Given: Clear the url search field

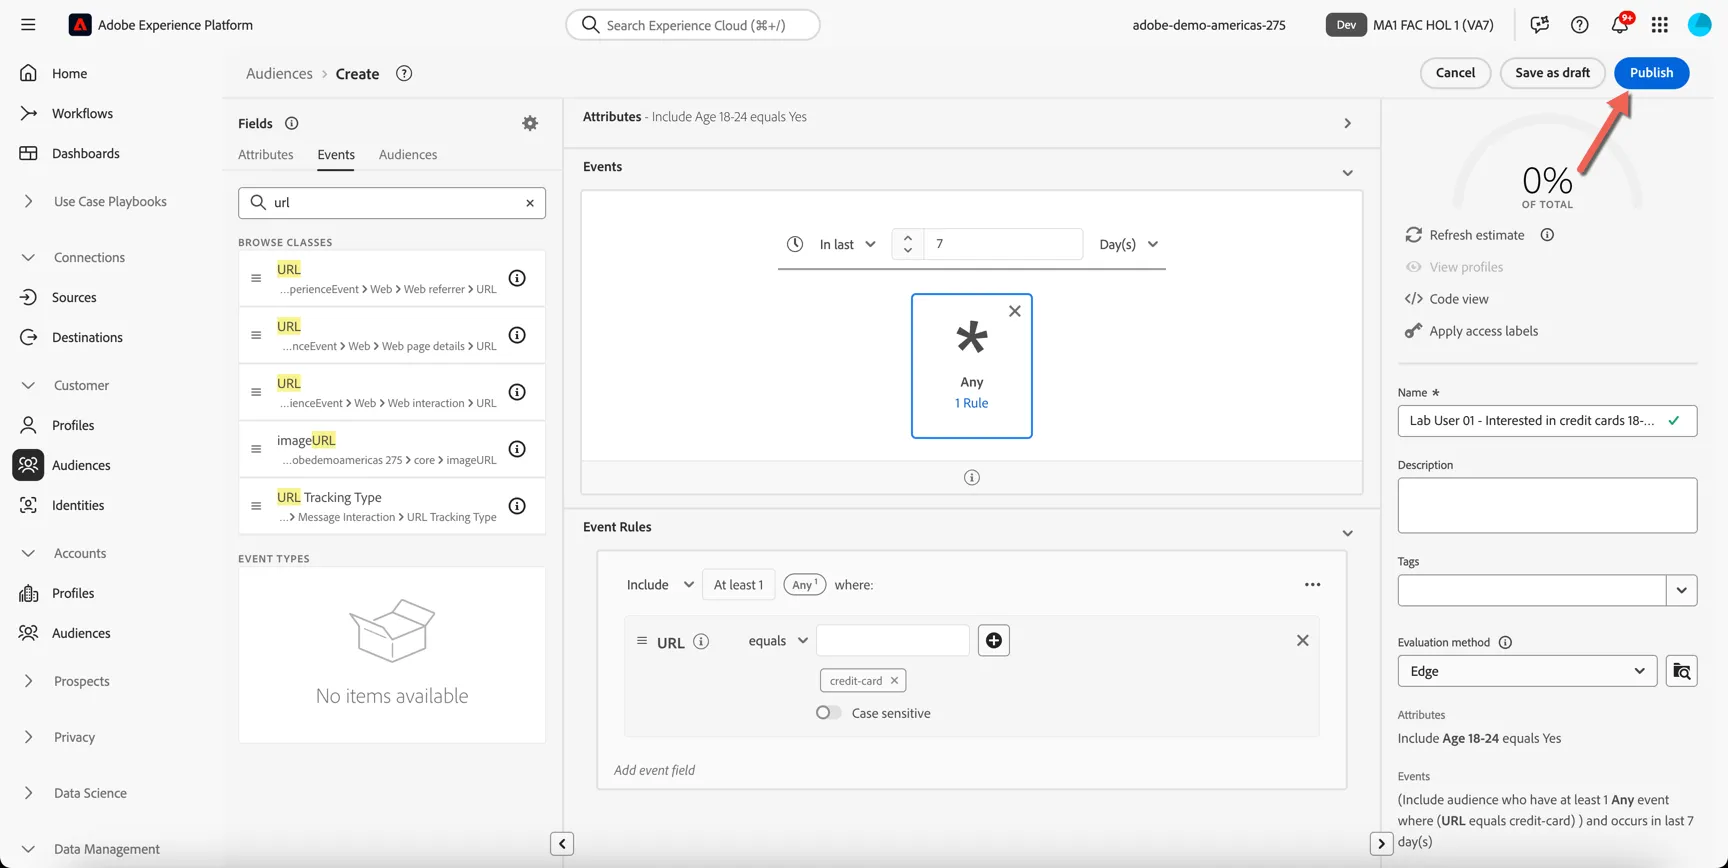Looking at the screenshot, I should tap(530, 203).
